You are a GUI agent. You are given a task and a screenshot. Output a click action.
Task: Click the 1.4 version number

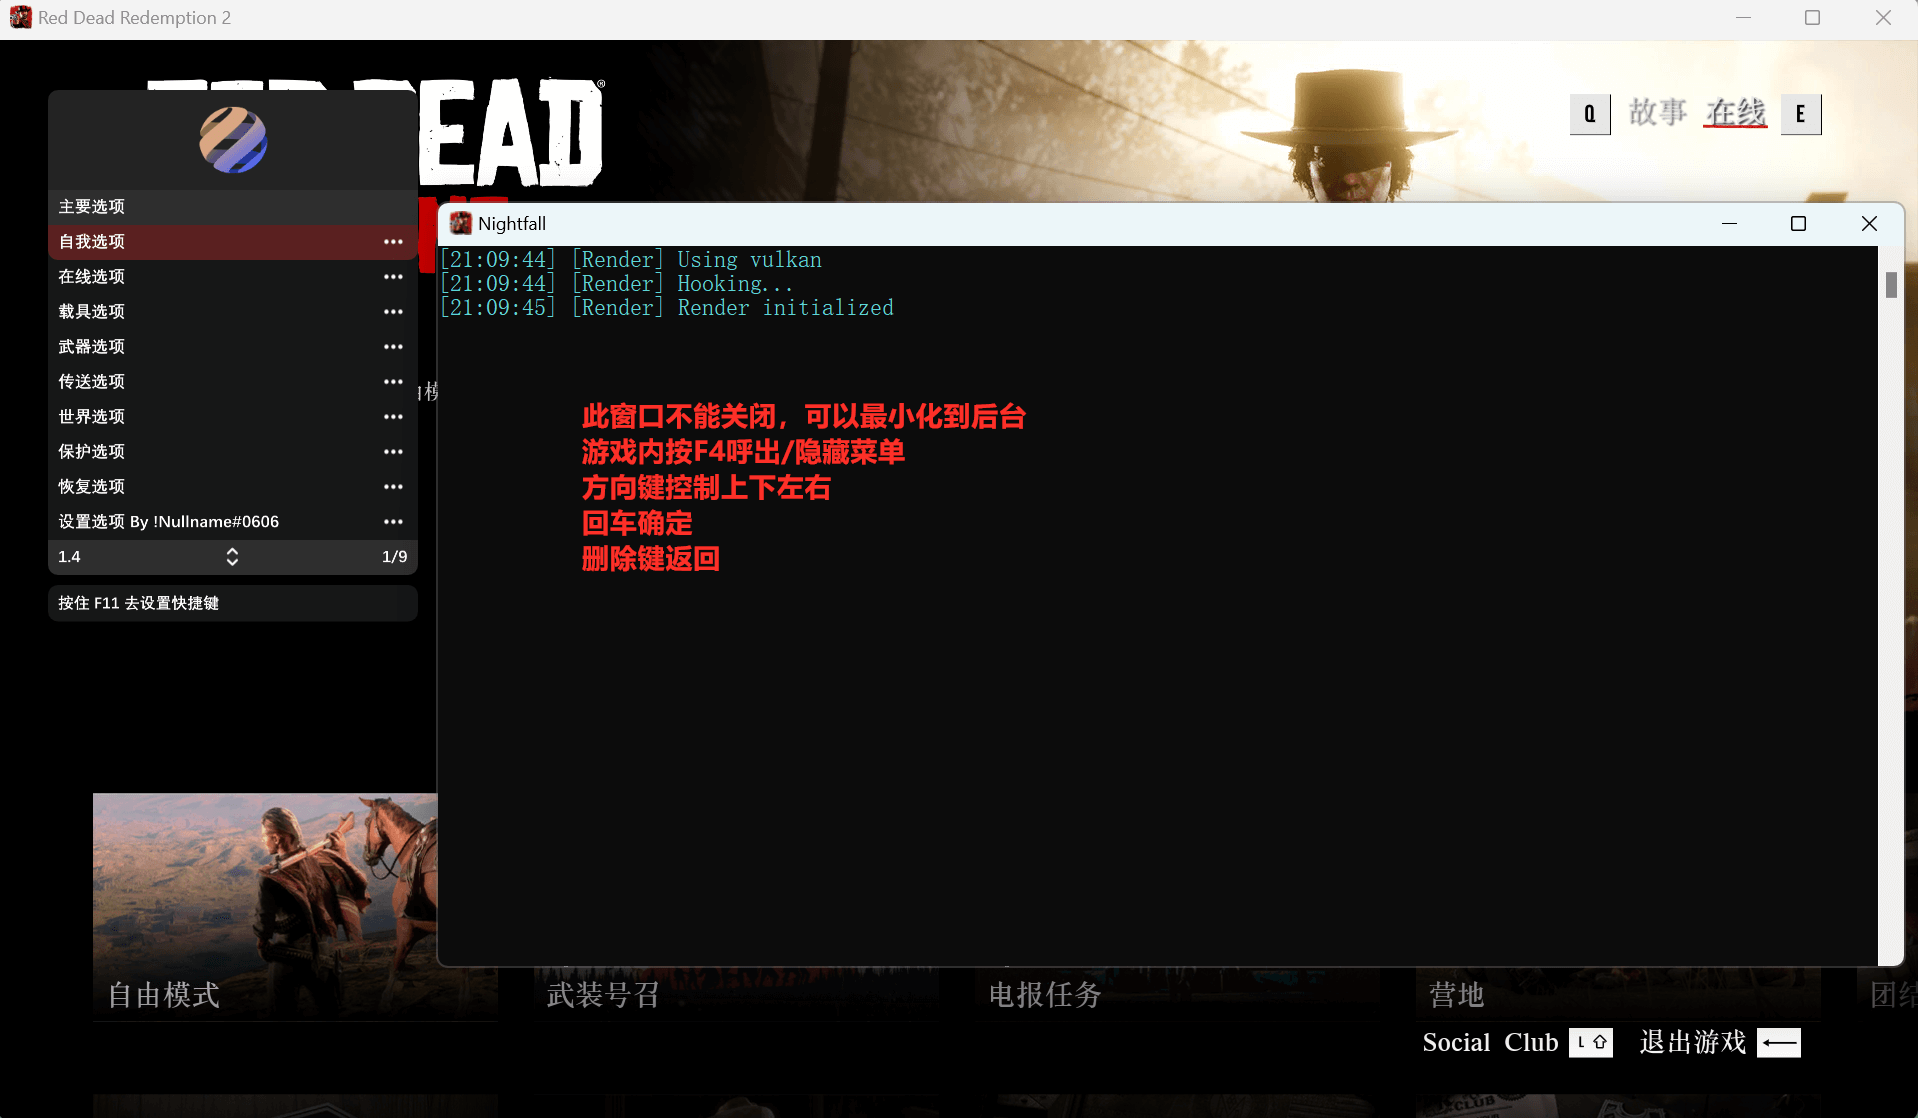pos(69,557)
